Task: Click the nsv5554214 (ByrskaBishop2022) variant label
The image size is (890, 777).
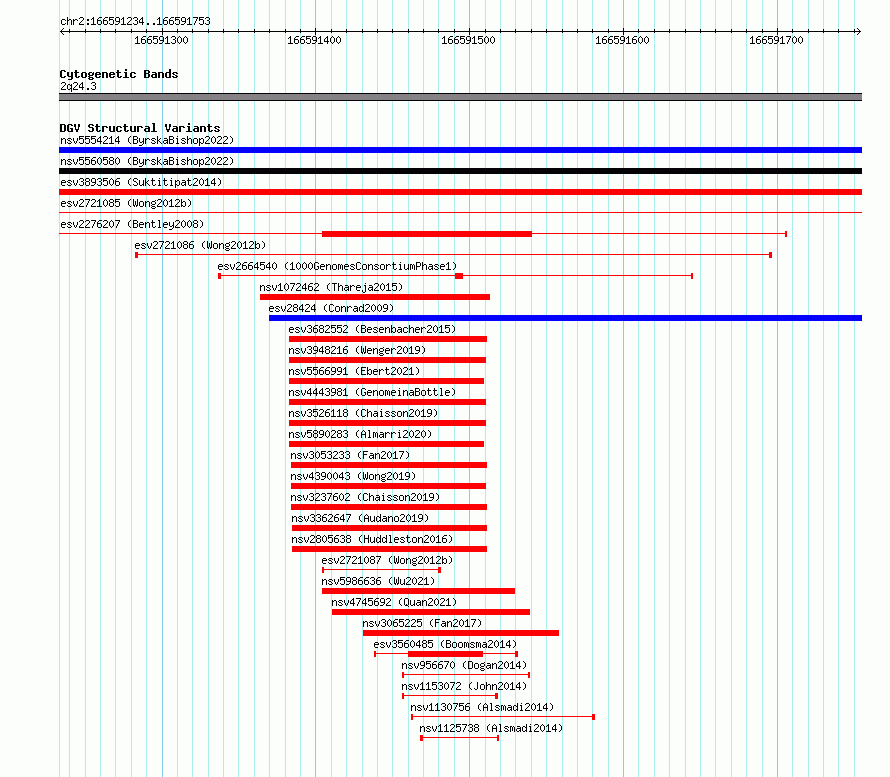Action: [x=147, y=140]
